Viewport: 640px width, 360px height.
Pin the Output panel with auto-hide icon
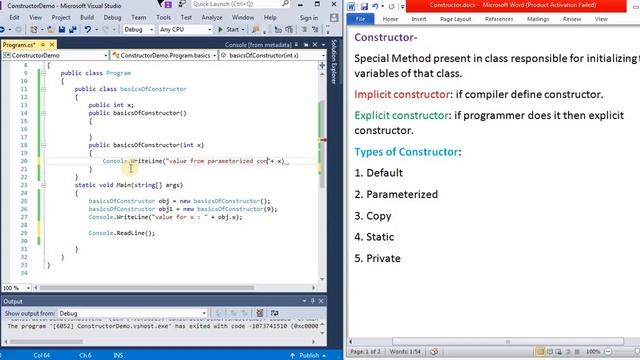pyautogui.click(x=313, y=301)
